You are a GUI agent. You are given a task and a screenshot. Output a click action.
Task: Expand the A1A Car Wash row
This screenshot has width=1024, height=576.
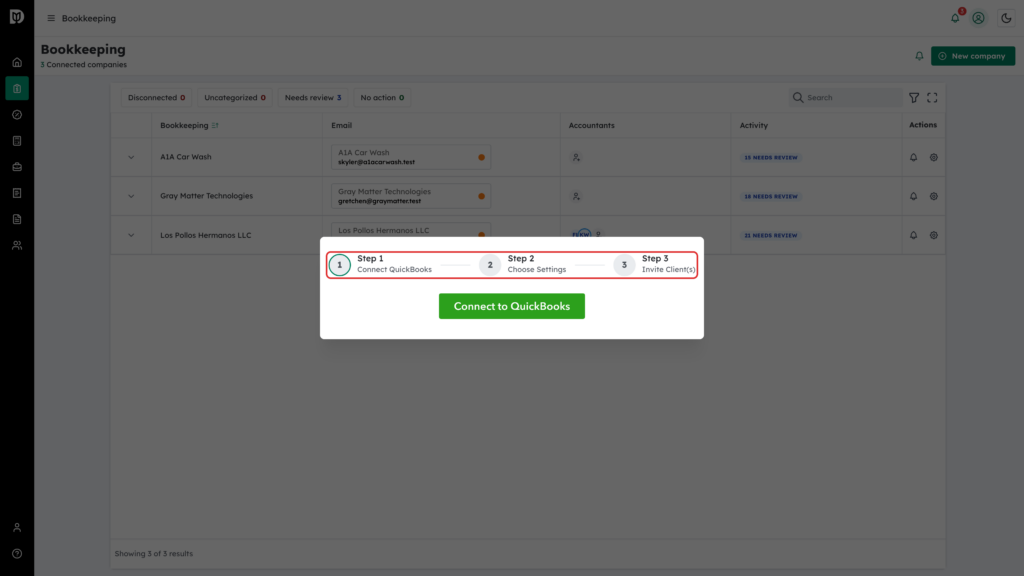point(131,157)
